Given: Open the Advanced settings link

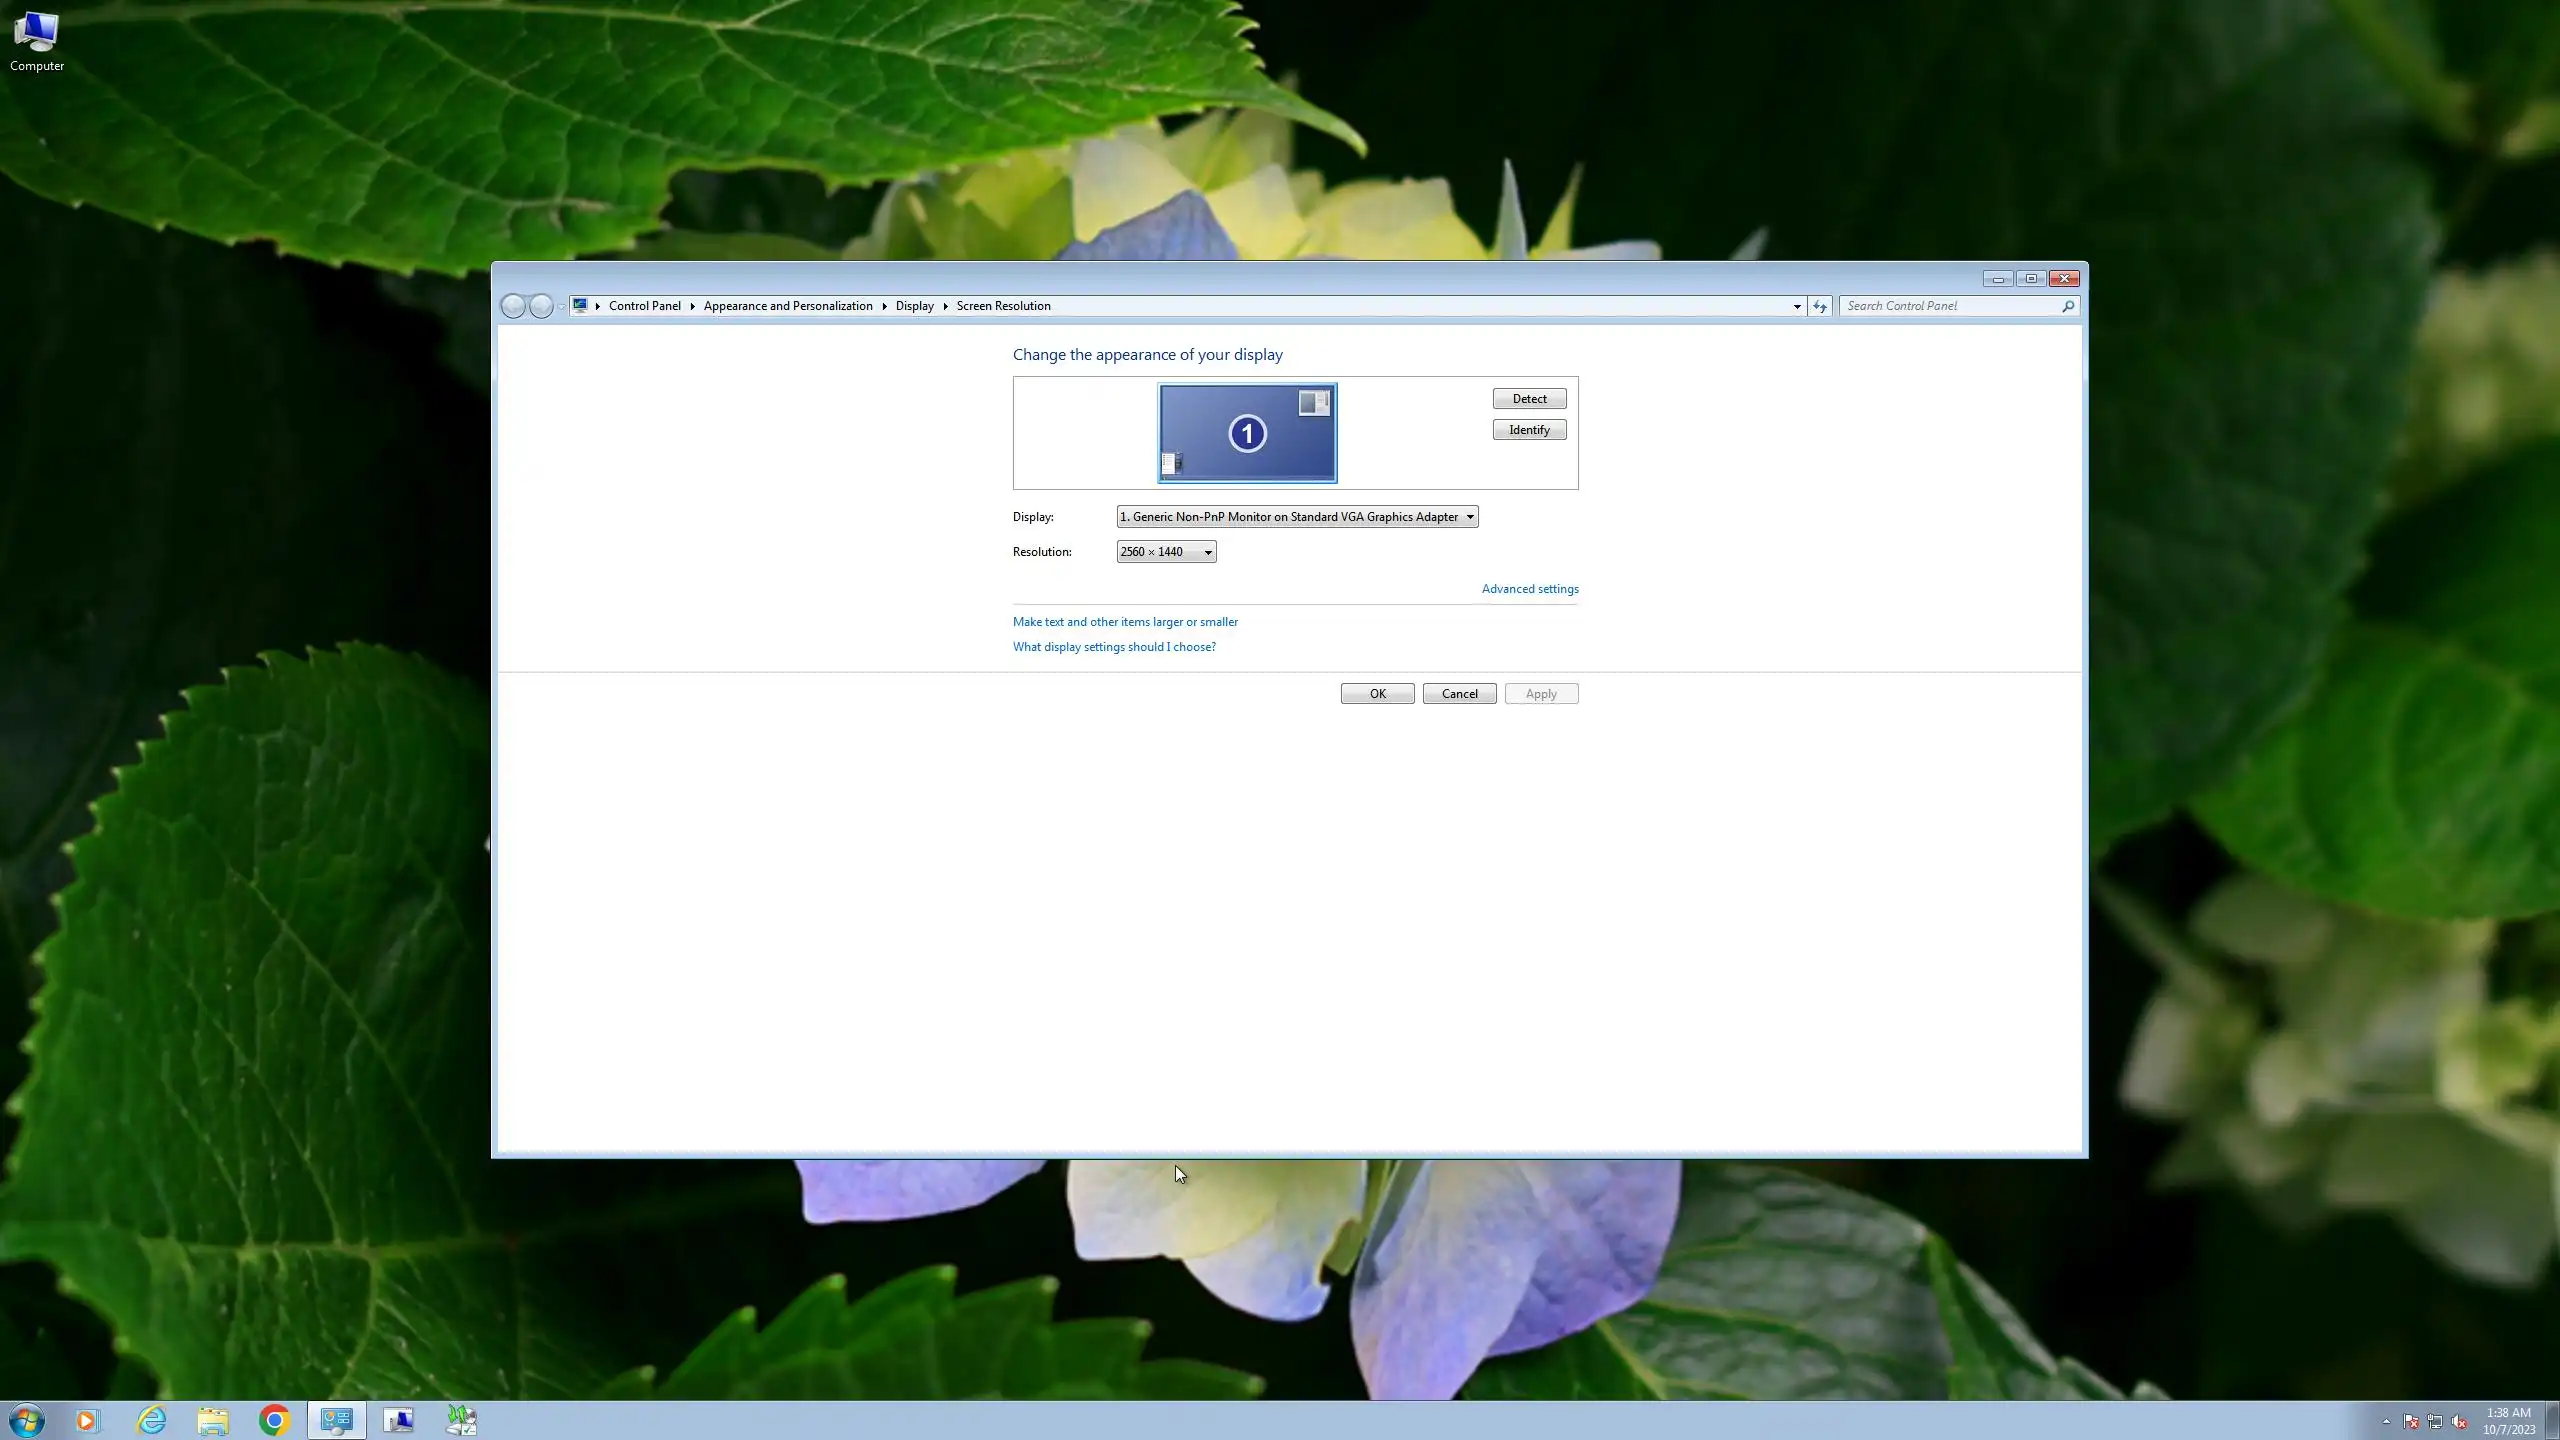Looking at the screenshot, I should tap(1529, 589).
